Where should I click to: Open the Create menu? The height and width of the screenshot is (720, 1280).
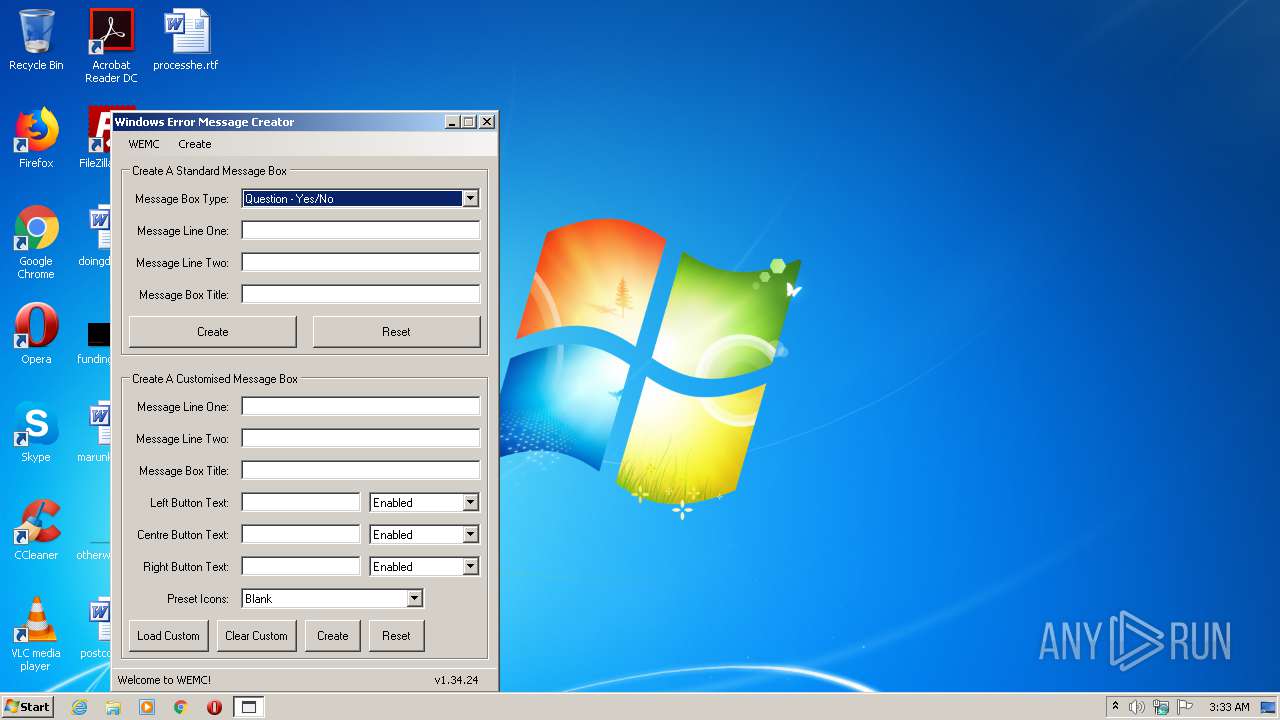tap(195, 144)
